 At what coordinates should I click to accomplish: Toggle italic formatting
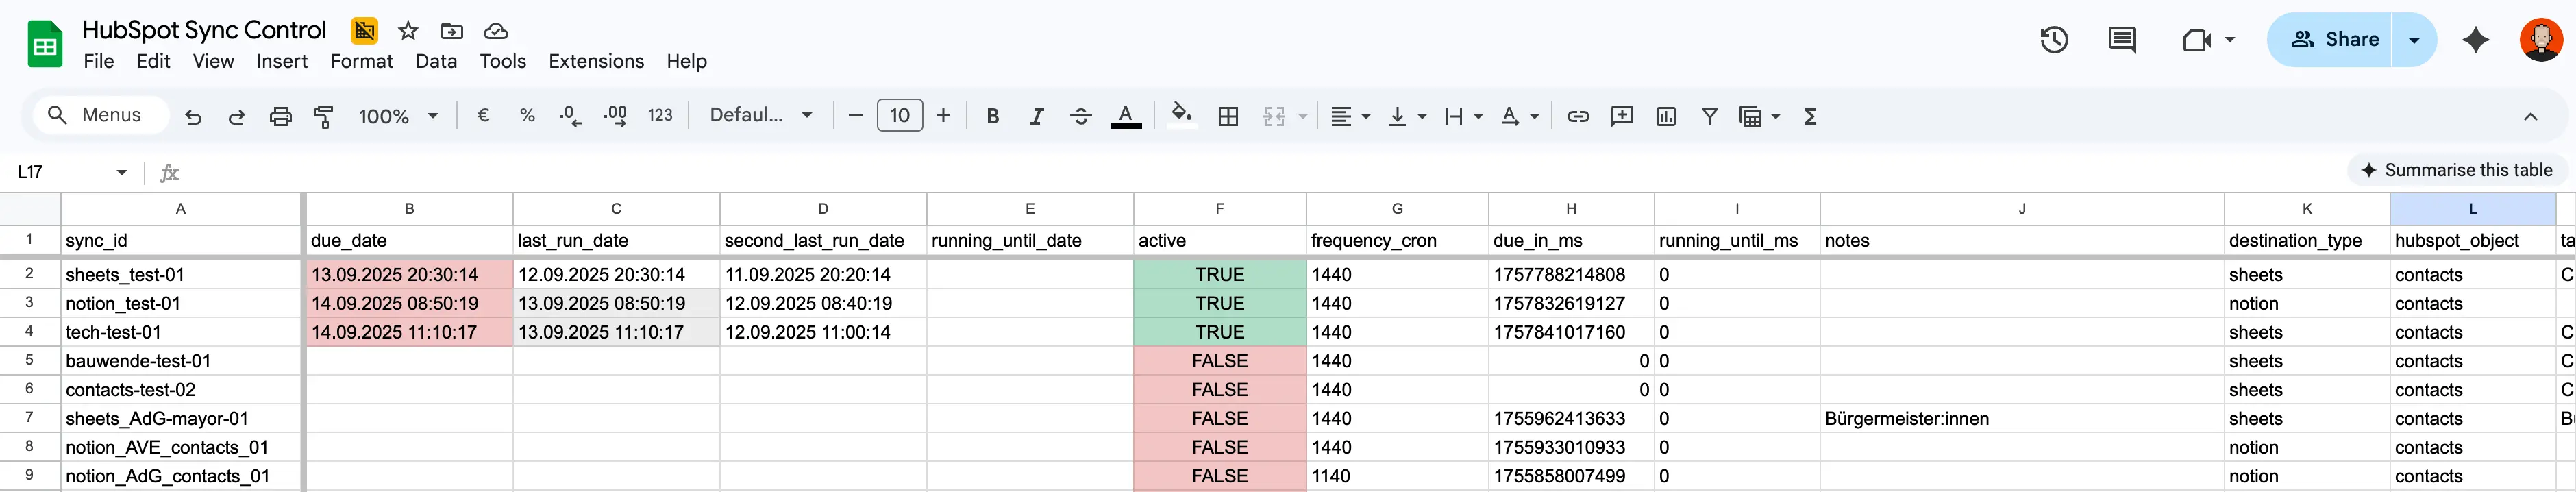click(1037, 116)
